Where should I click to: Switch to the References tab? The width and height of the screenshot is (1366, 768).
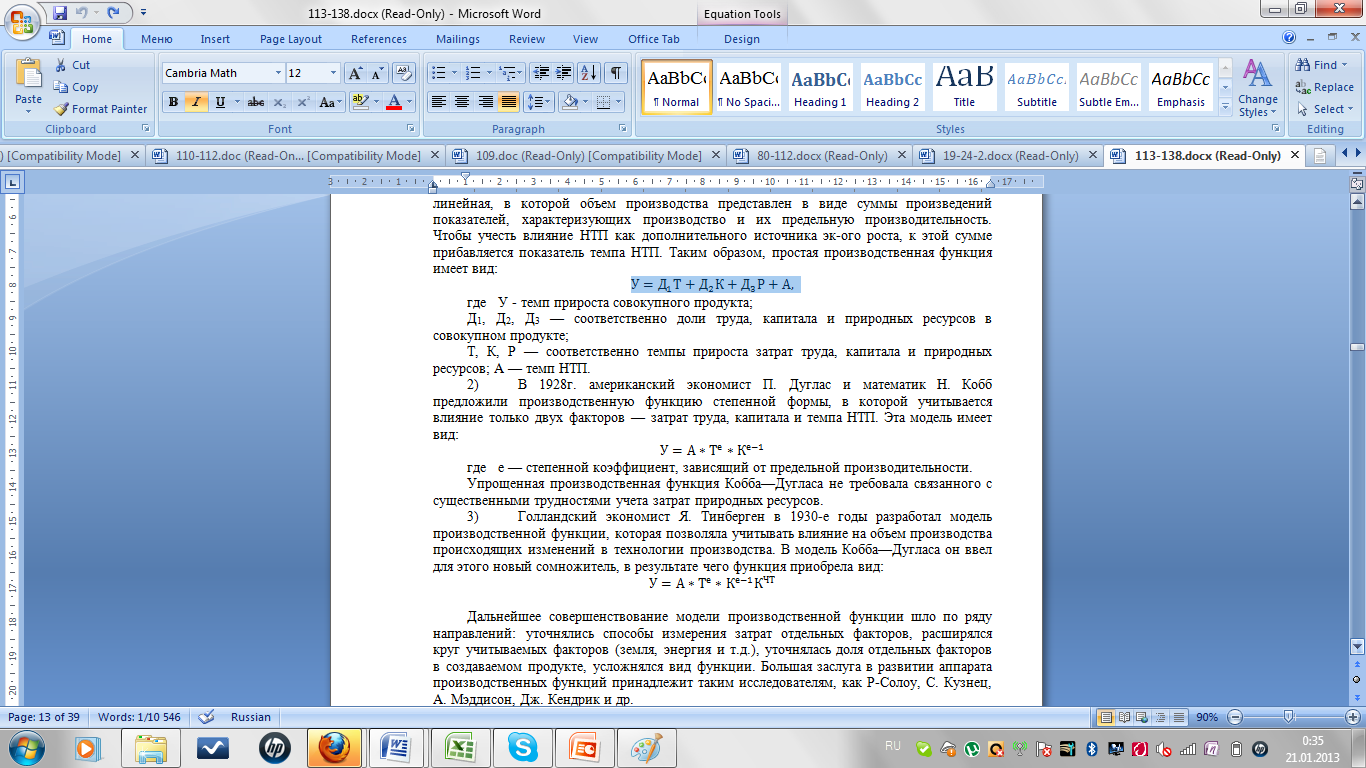click(379, 39)
